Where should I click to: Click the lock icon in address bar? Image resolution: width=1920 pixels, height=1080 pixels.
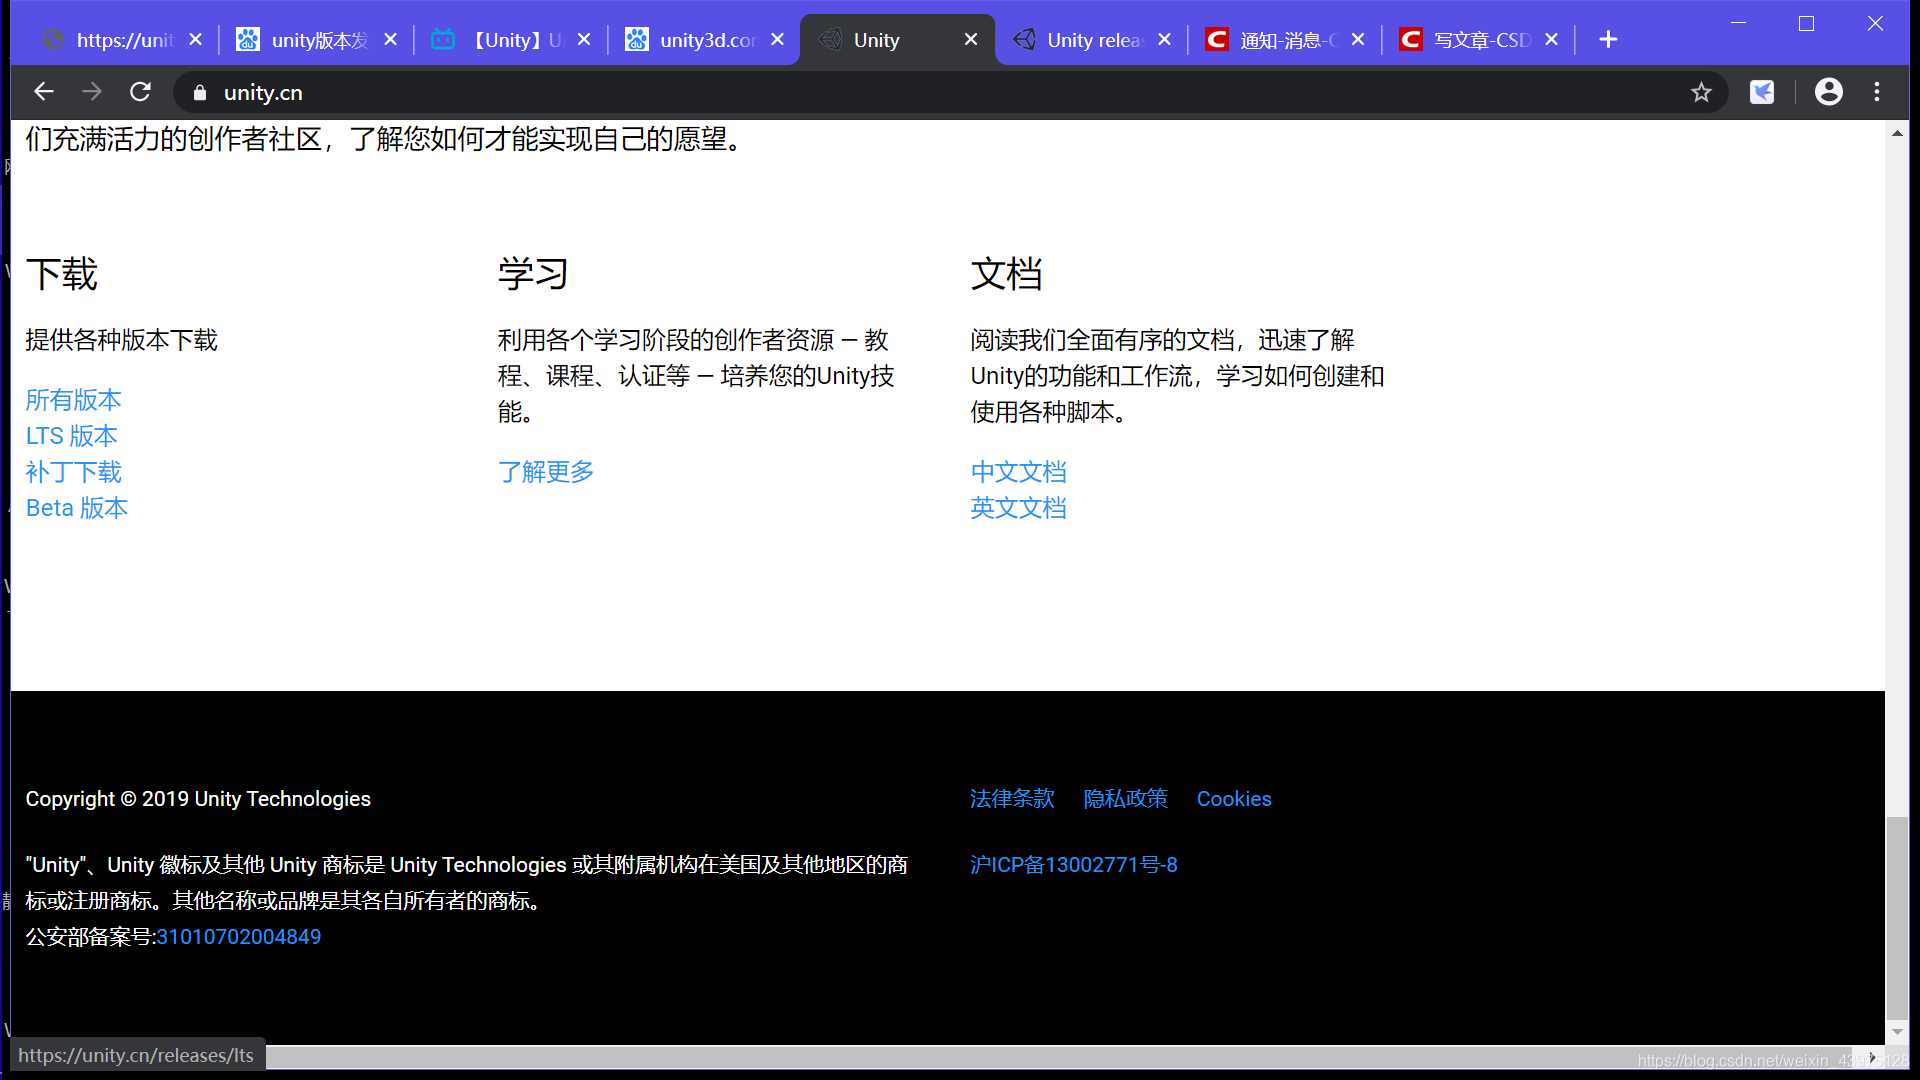(x=200, y=93)
